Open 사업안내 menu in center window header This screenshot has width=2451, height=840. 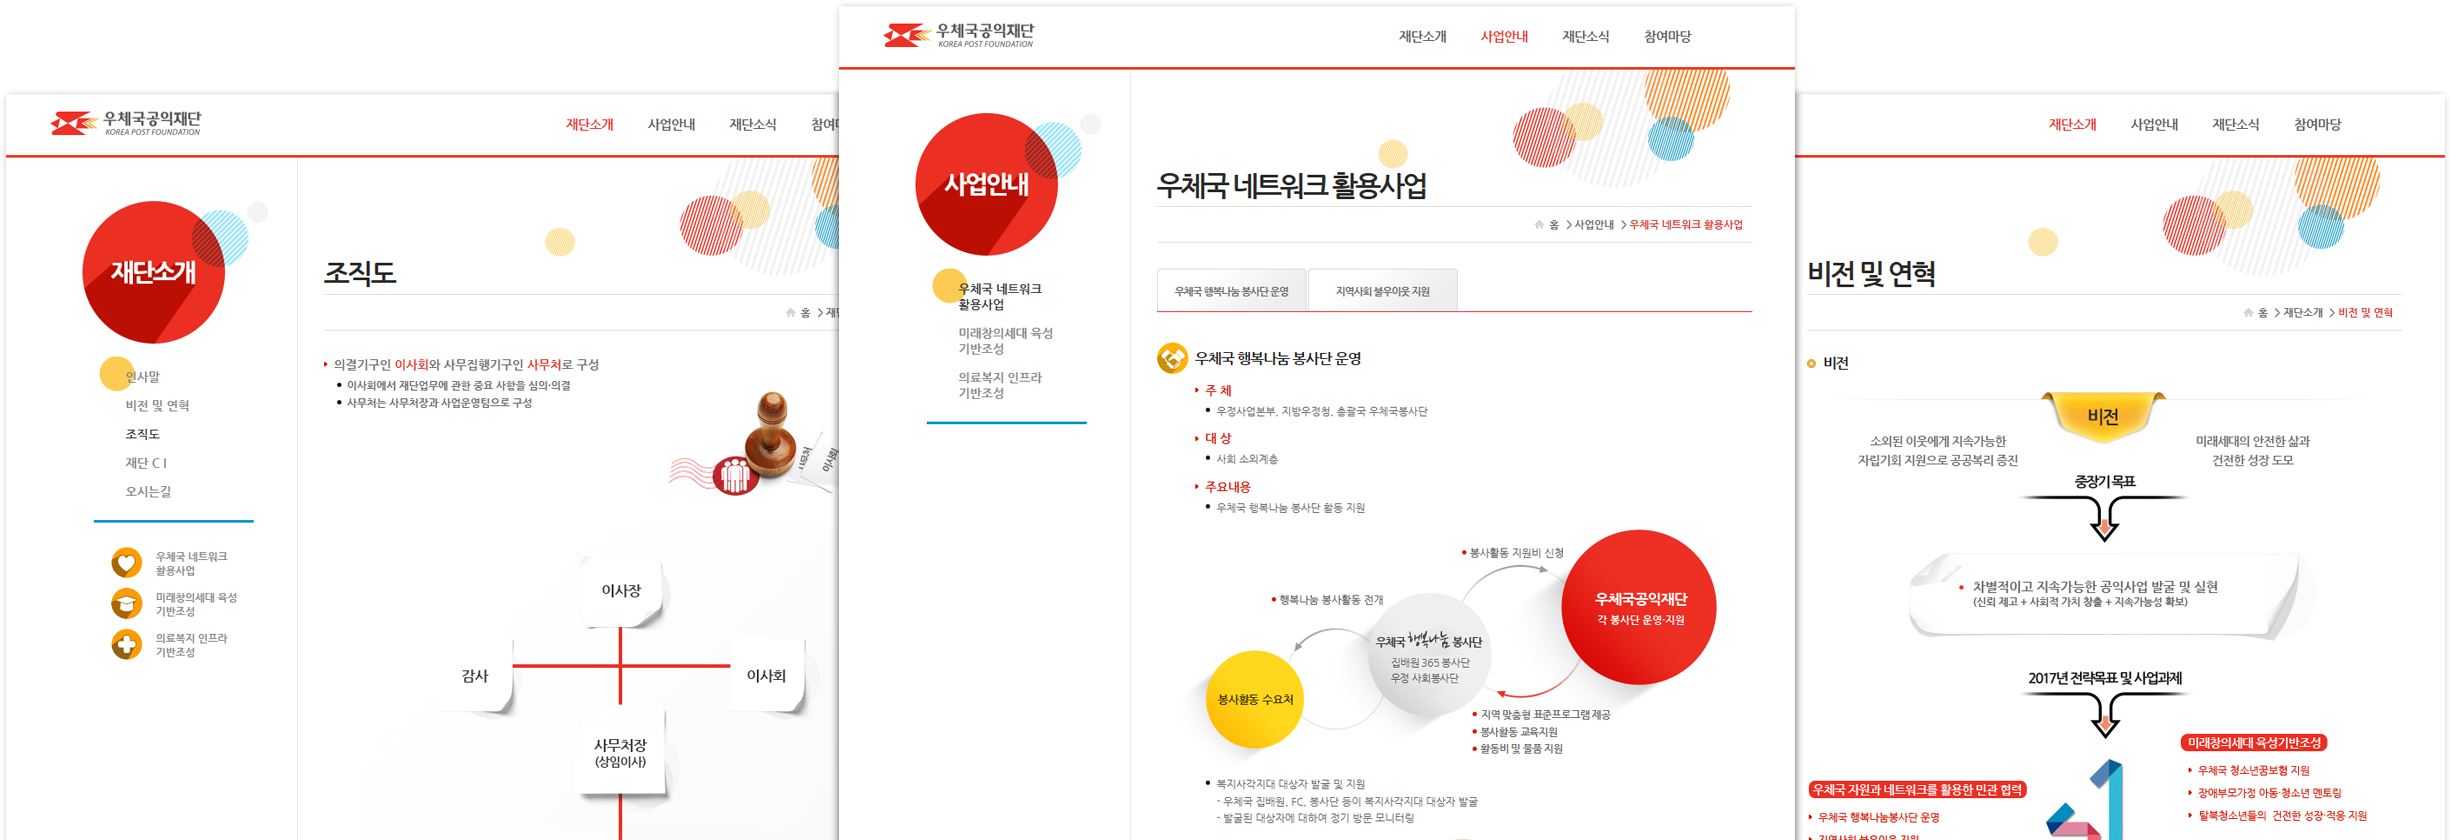[1504, 37]
